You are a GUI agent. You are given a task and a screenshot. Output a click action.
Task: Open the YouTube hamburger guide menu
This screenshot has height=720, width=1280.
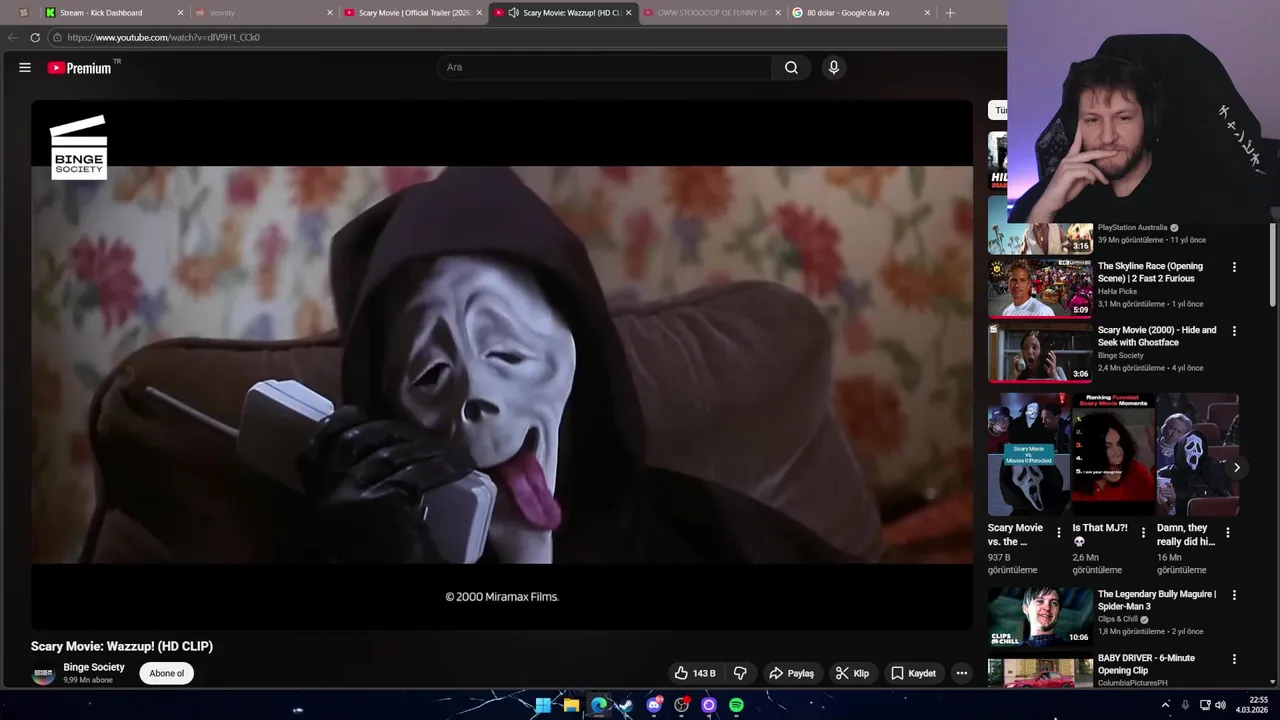coord(25,67)
